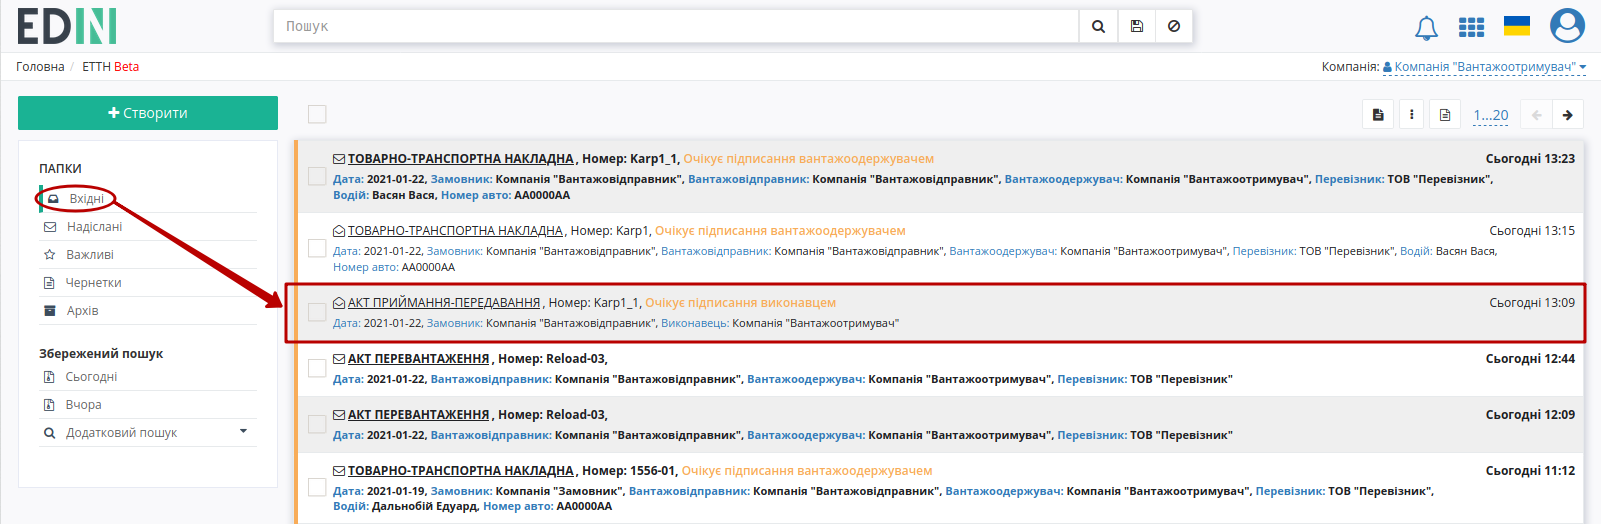The image size is (1601, 524).
Task: Click the Створити button
Action: (148, 113)
